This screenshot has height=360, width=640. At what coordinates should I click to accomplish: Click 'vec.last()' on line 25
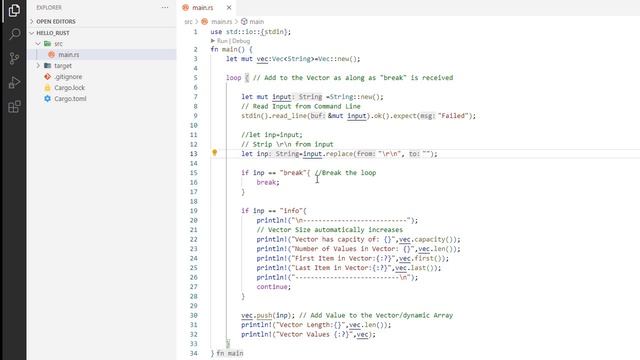[x=416, y=268]
